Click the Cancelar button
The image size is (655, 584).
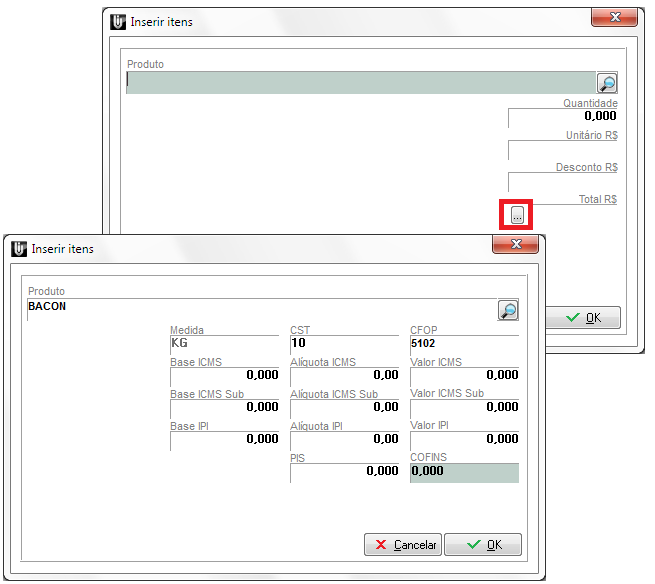(x=403, y=545)
